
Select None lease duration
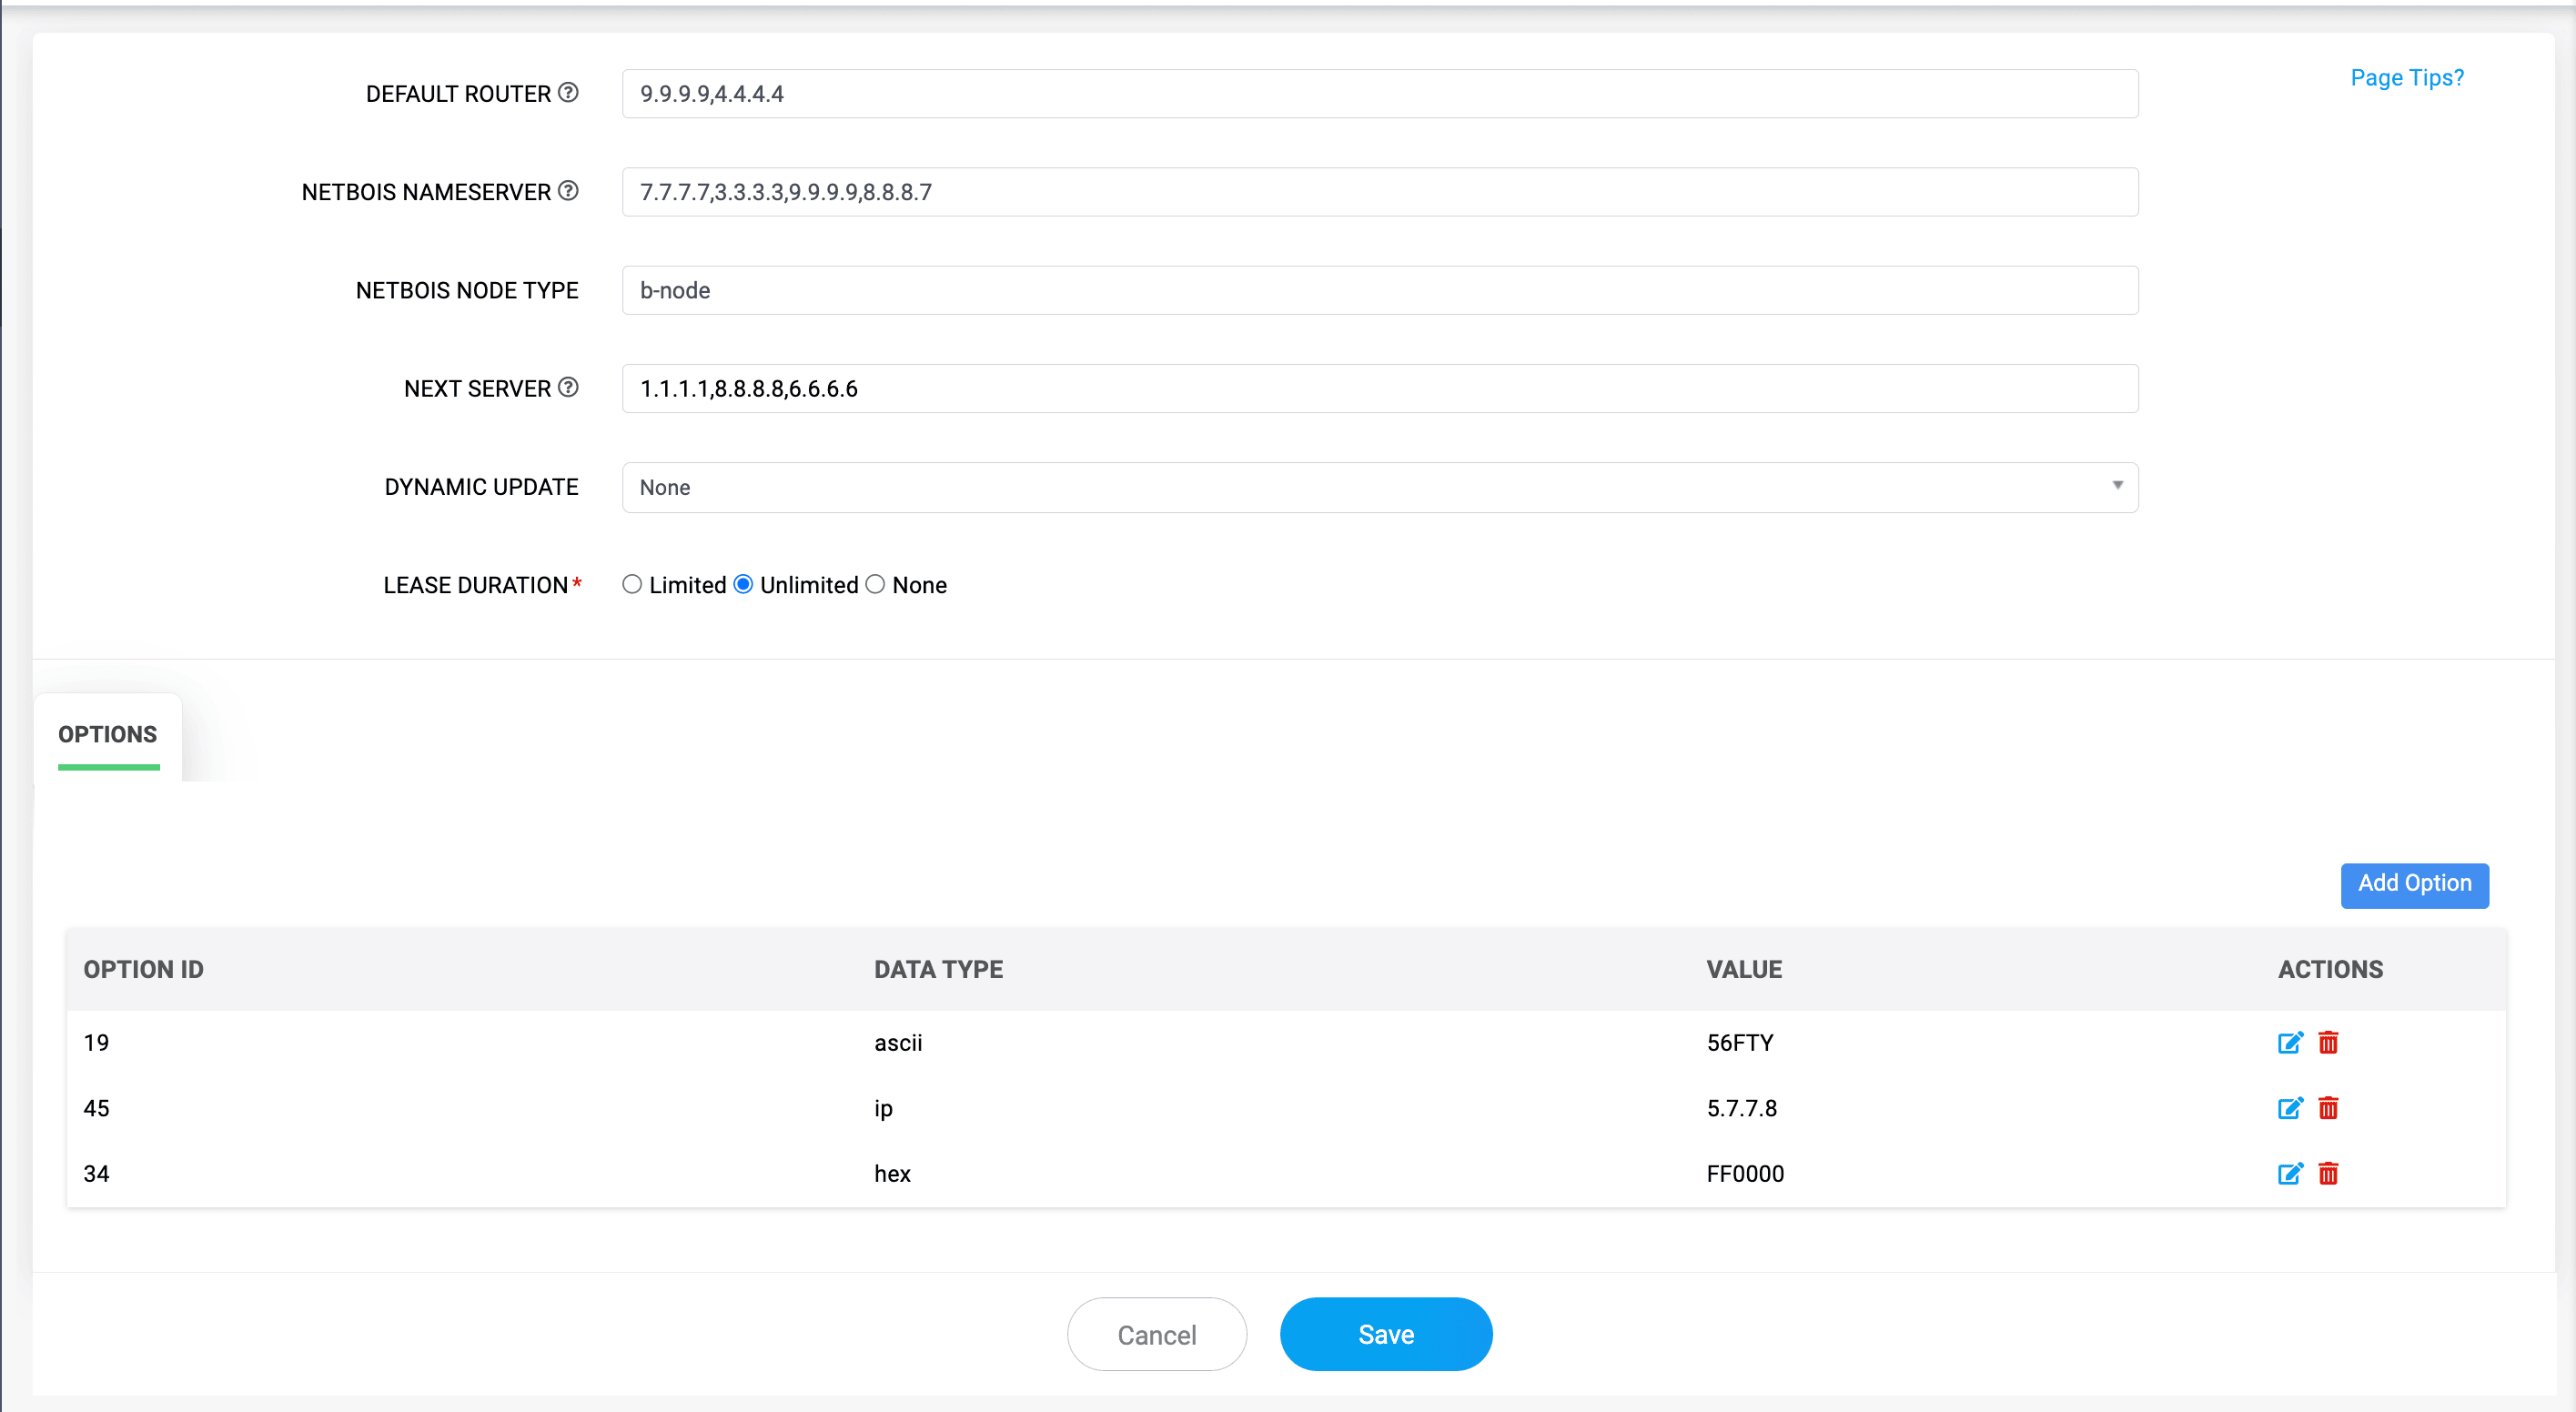(x=875, y=584)
